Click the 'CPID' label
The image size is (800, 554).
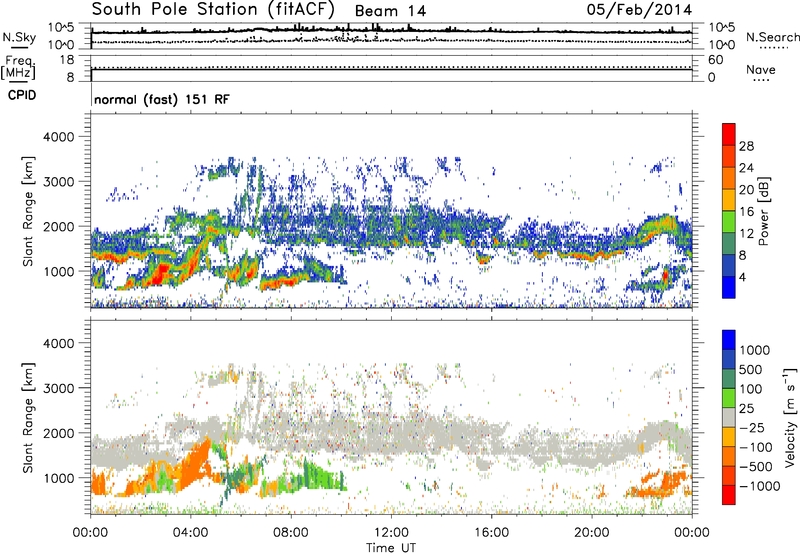22,95
